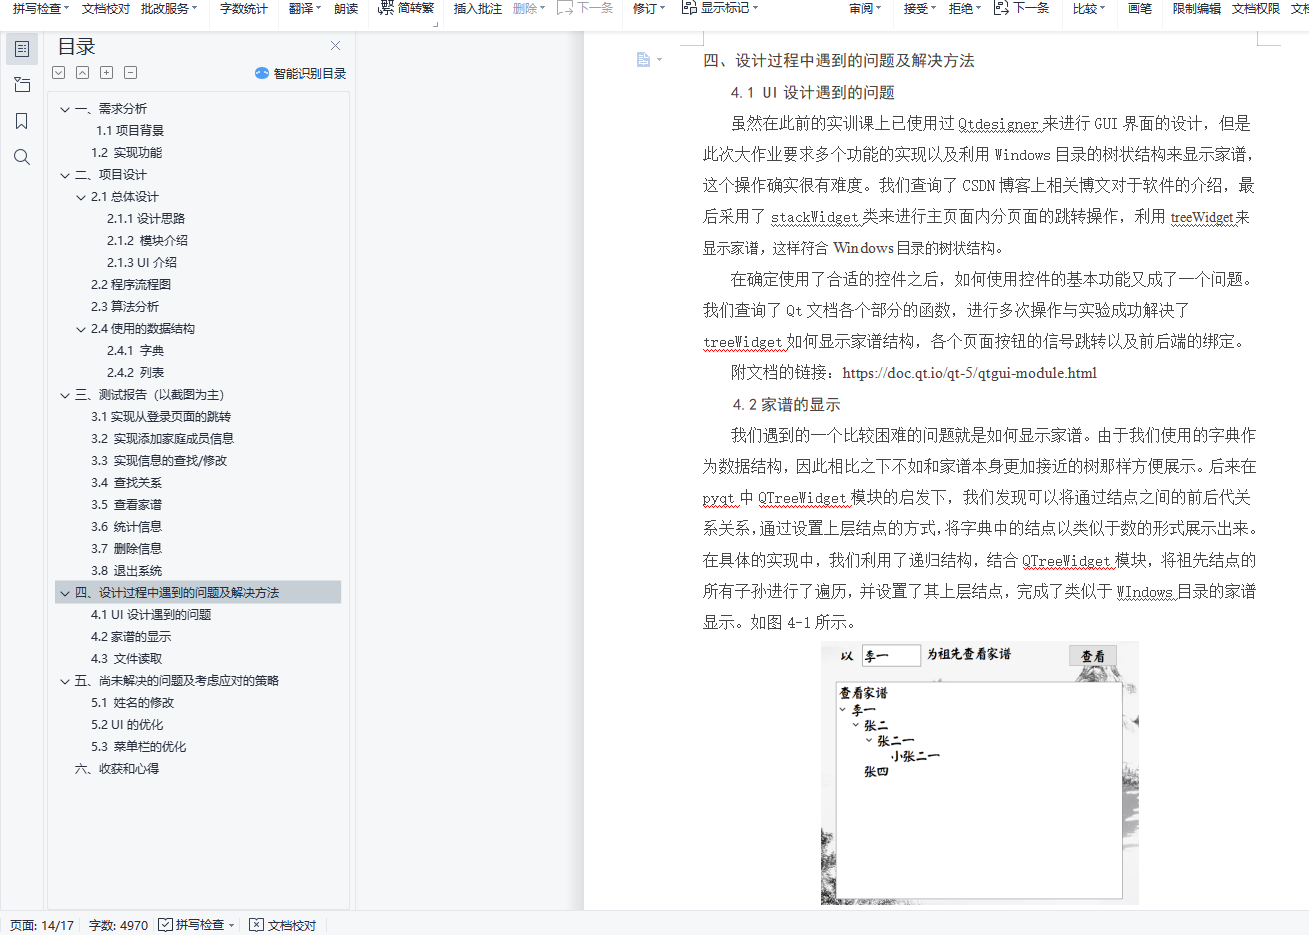Collapse the 一、需求分析 outline section
Image resolution: width=1309 pixels, height=935 pixels.
coord(65,109)
